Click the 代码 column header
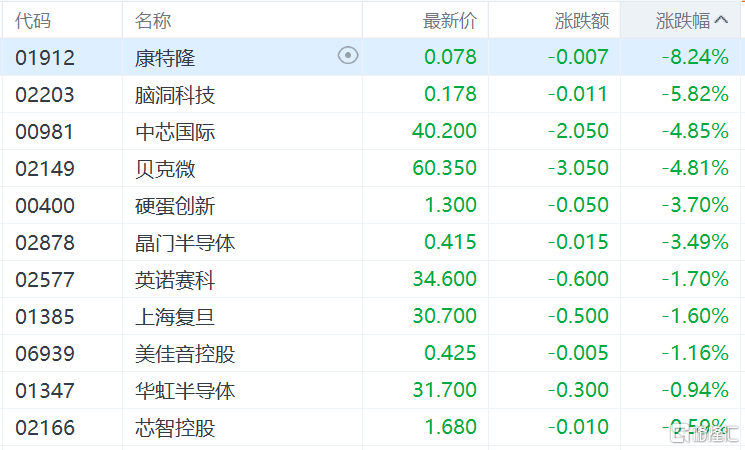 [33, 20]
